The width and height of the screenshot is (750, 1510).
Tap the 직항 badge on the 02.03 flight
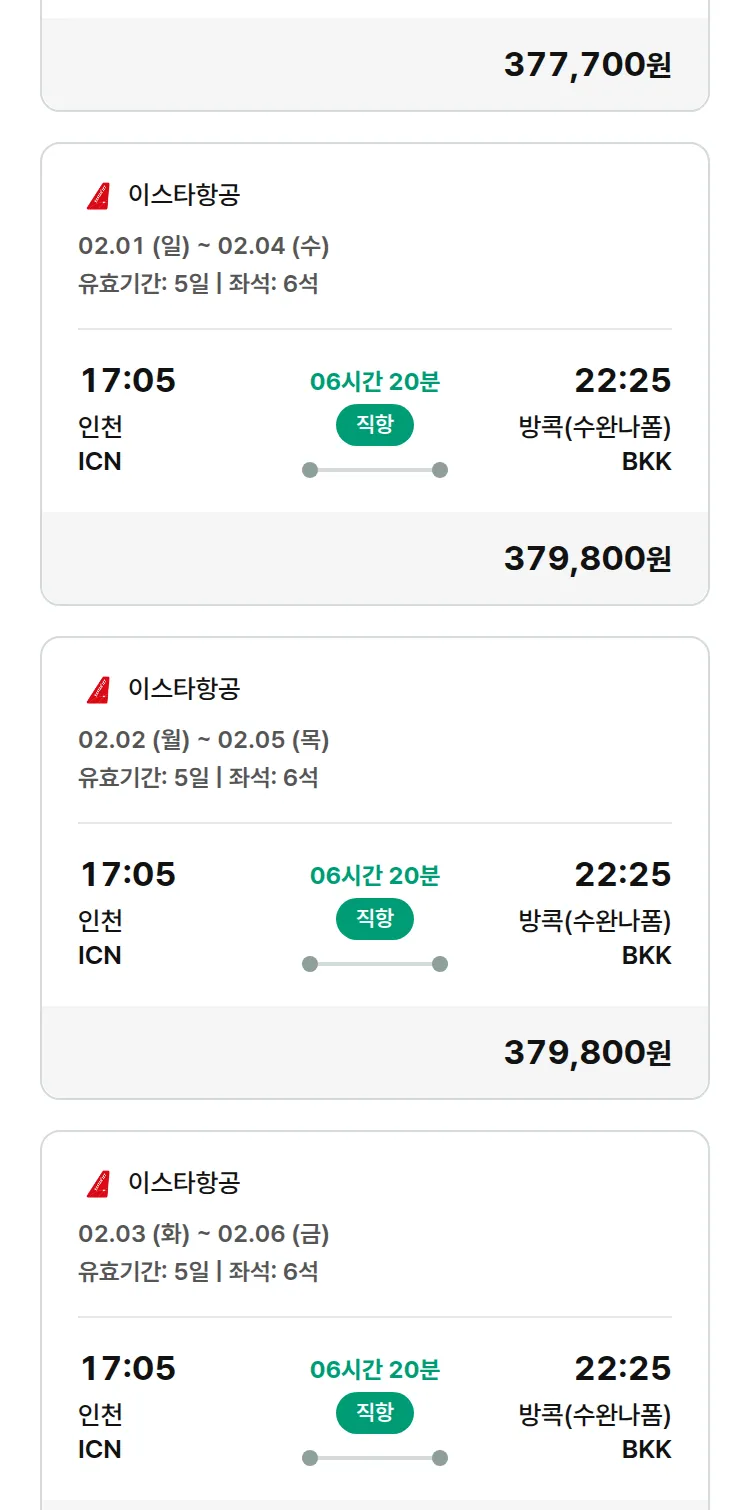coord(375,1413)
